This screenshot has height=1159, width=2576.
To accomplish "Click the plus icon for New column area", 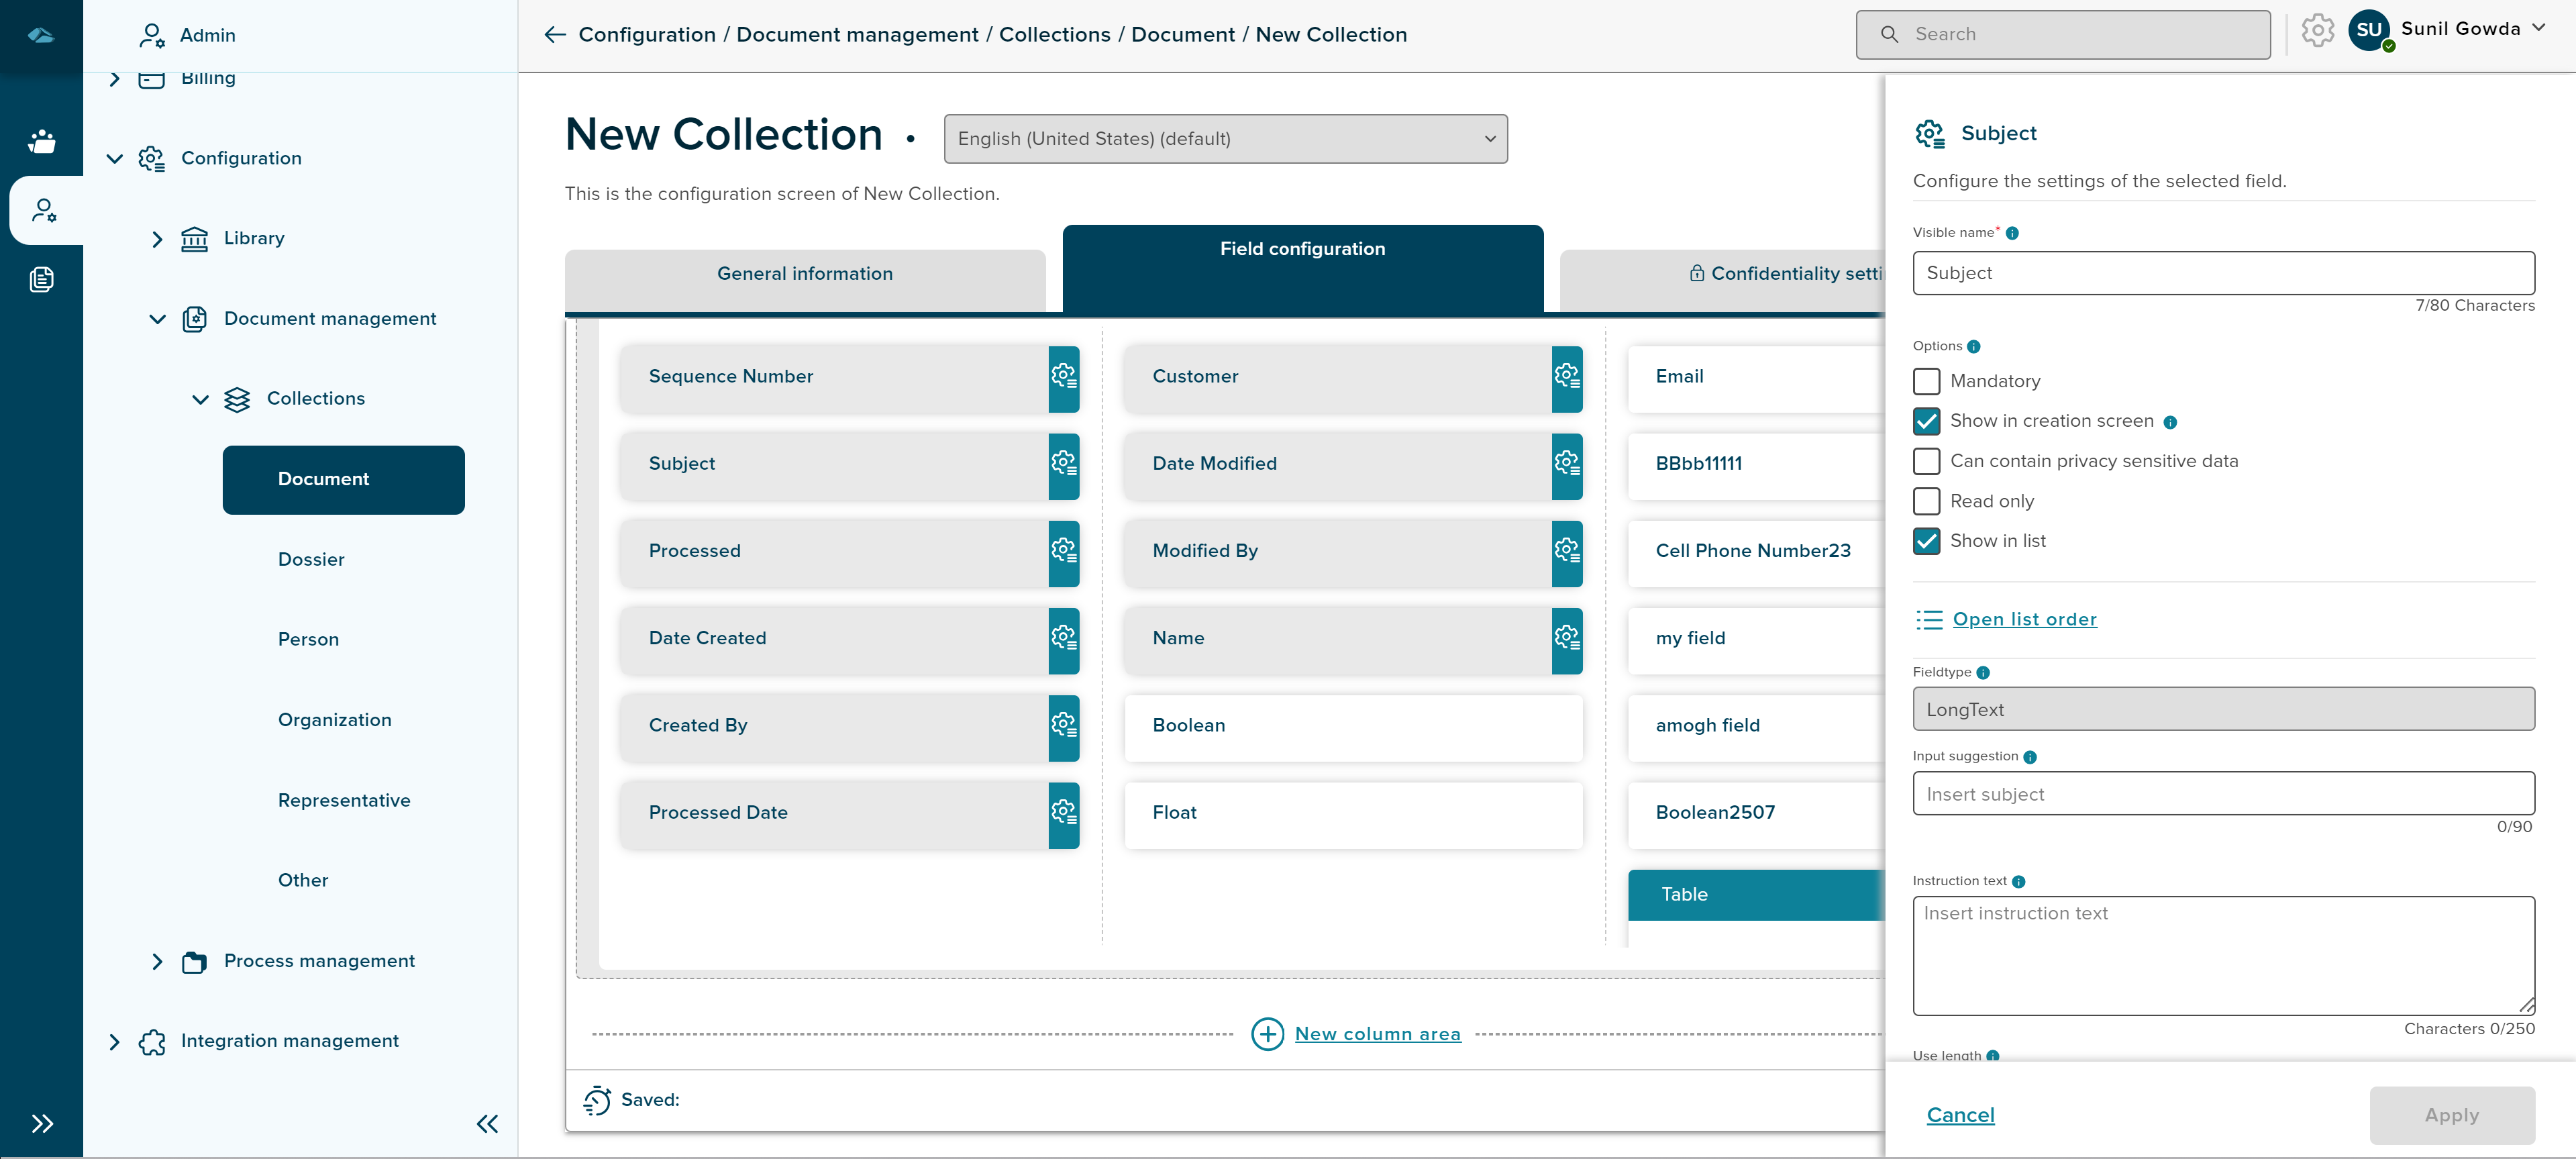I will tap(1267, 1034).
